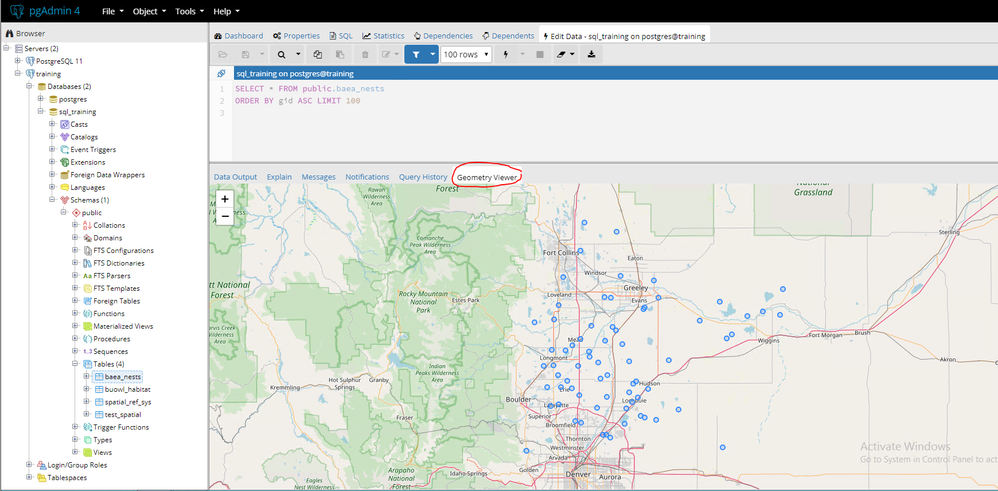This screenshot has width=998, height=491.
Task: Open the Help menu
Action: click(x=226, y=11)
